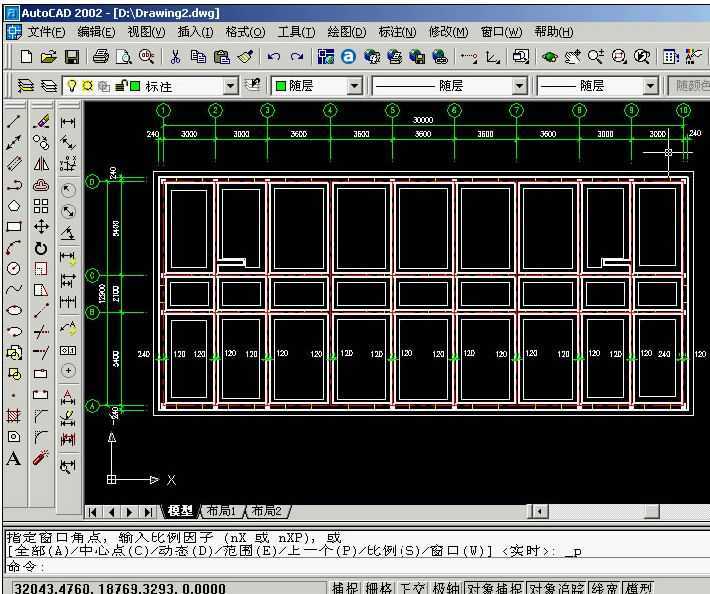
Task: Toggle 栅格 grid display in status bar
Action: click(379, 587)
